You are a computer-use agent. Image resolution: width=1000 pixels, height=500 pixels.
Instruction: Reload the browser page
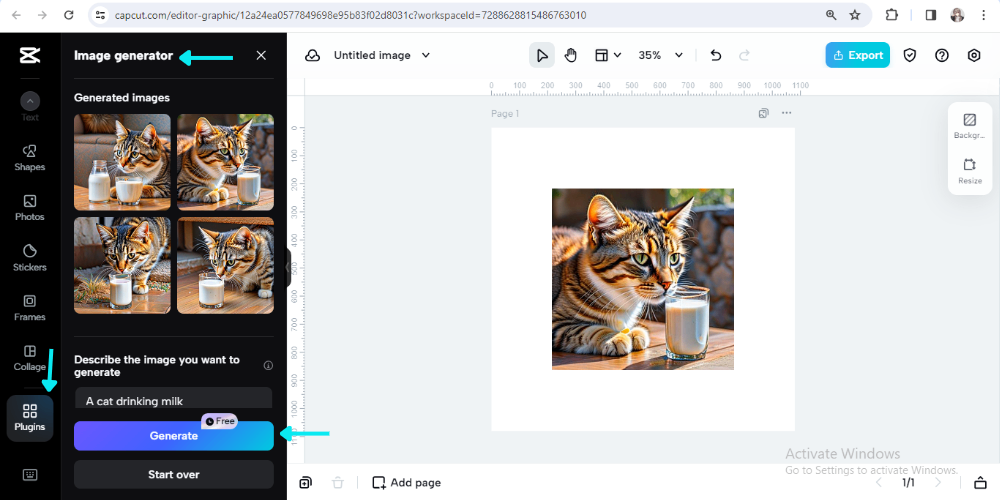[69, 15]
